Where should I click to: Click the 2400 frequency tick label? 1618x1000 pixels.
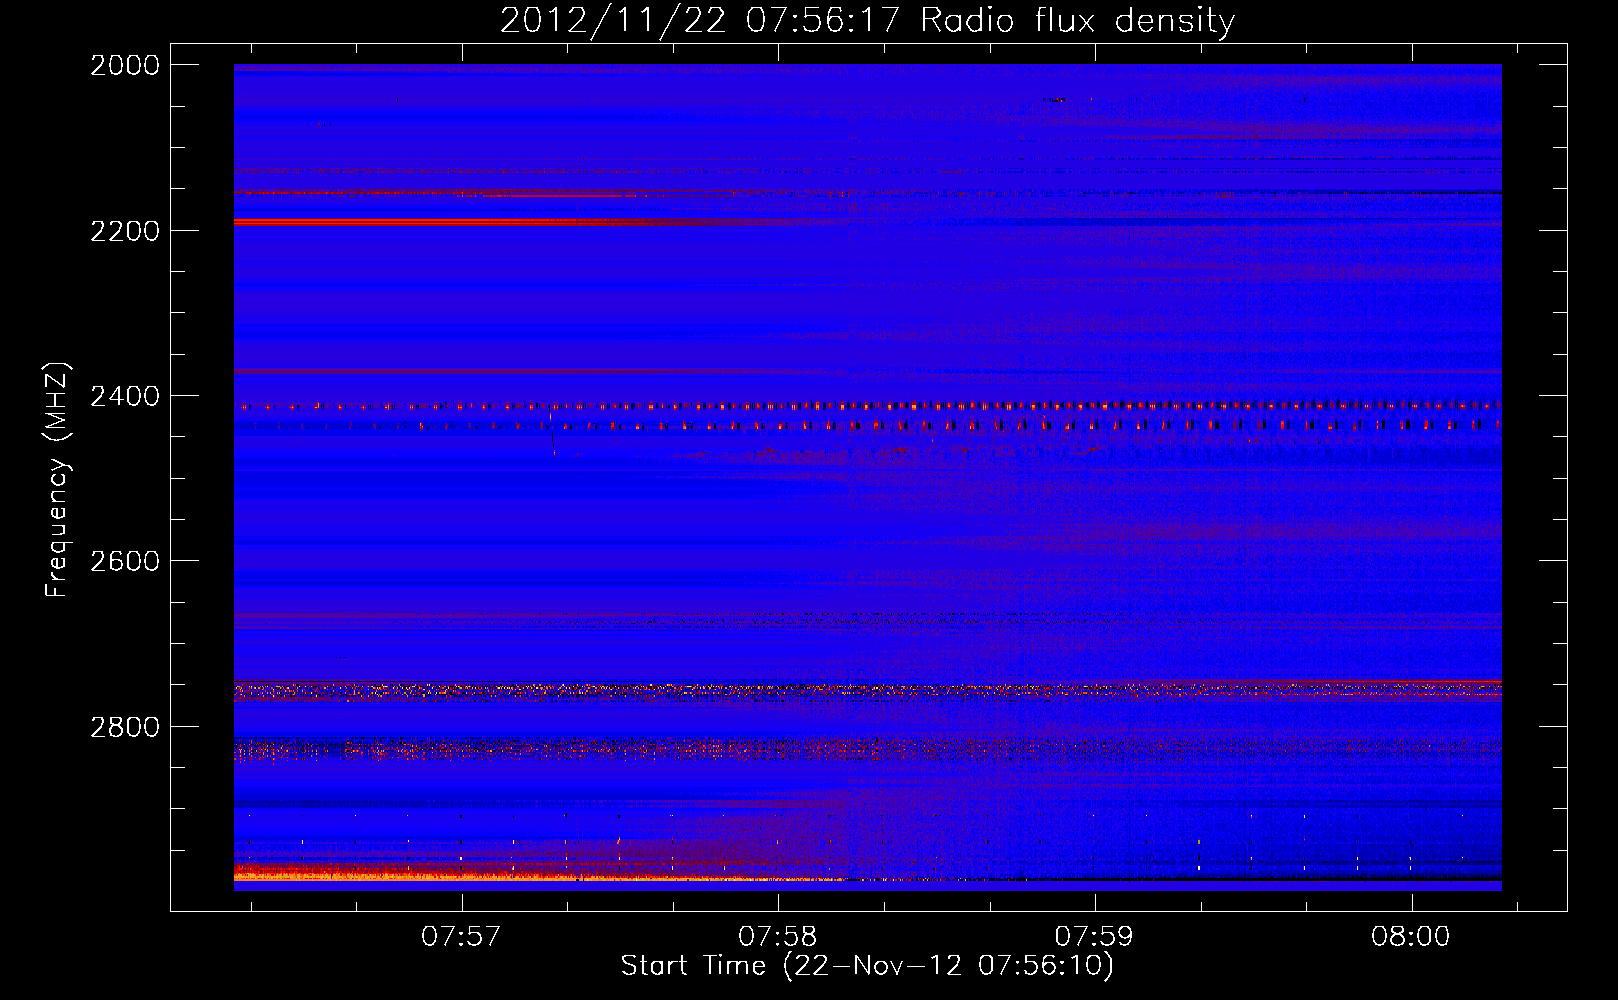(x=125, y=397)
